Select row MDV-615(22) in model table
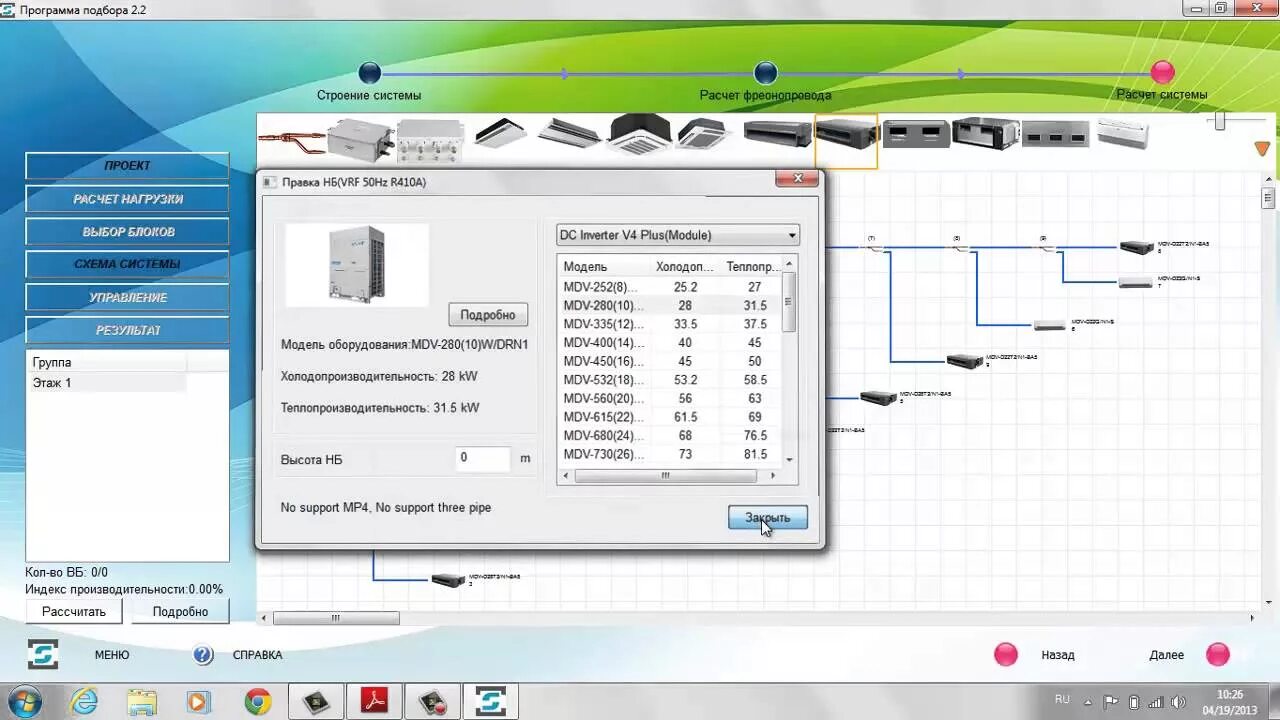 669,417
